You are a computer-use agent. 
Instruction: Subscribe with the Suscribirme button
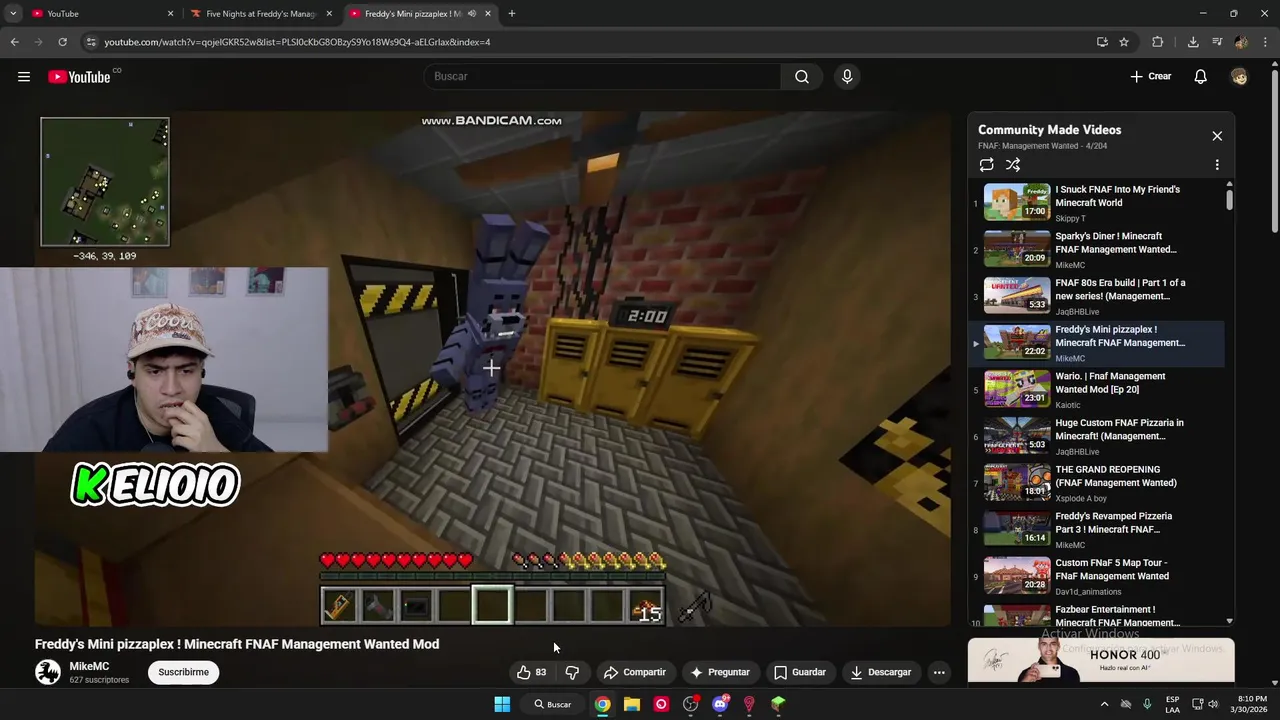(x=183, y=672)
